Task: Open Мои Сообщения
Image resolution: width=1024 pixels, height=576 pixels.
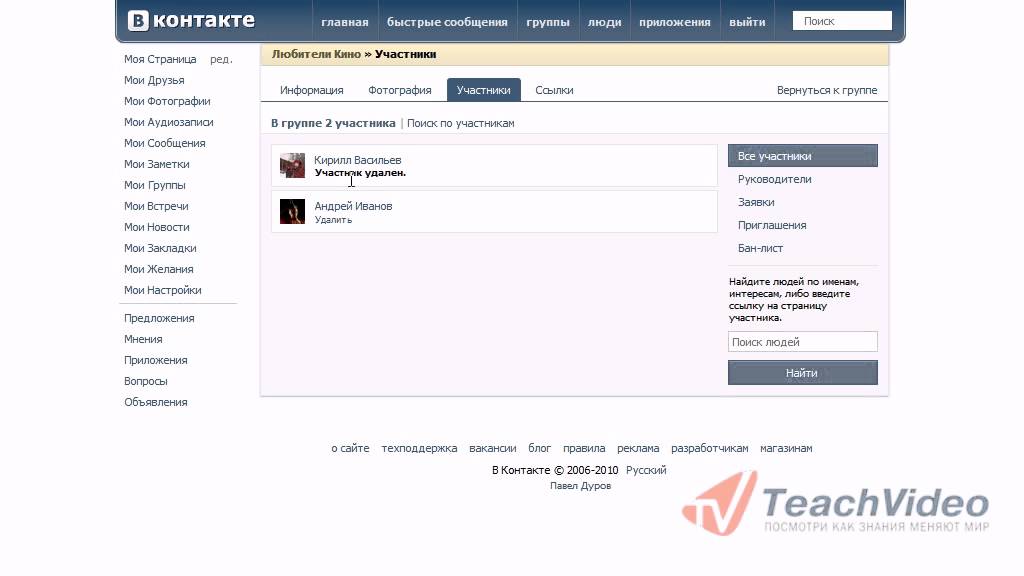Action: [x=165, y=143]
